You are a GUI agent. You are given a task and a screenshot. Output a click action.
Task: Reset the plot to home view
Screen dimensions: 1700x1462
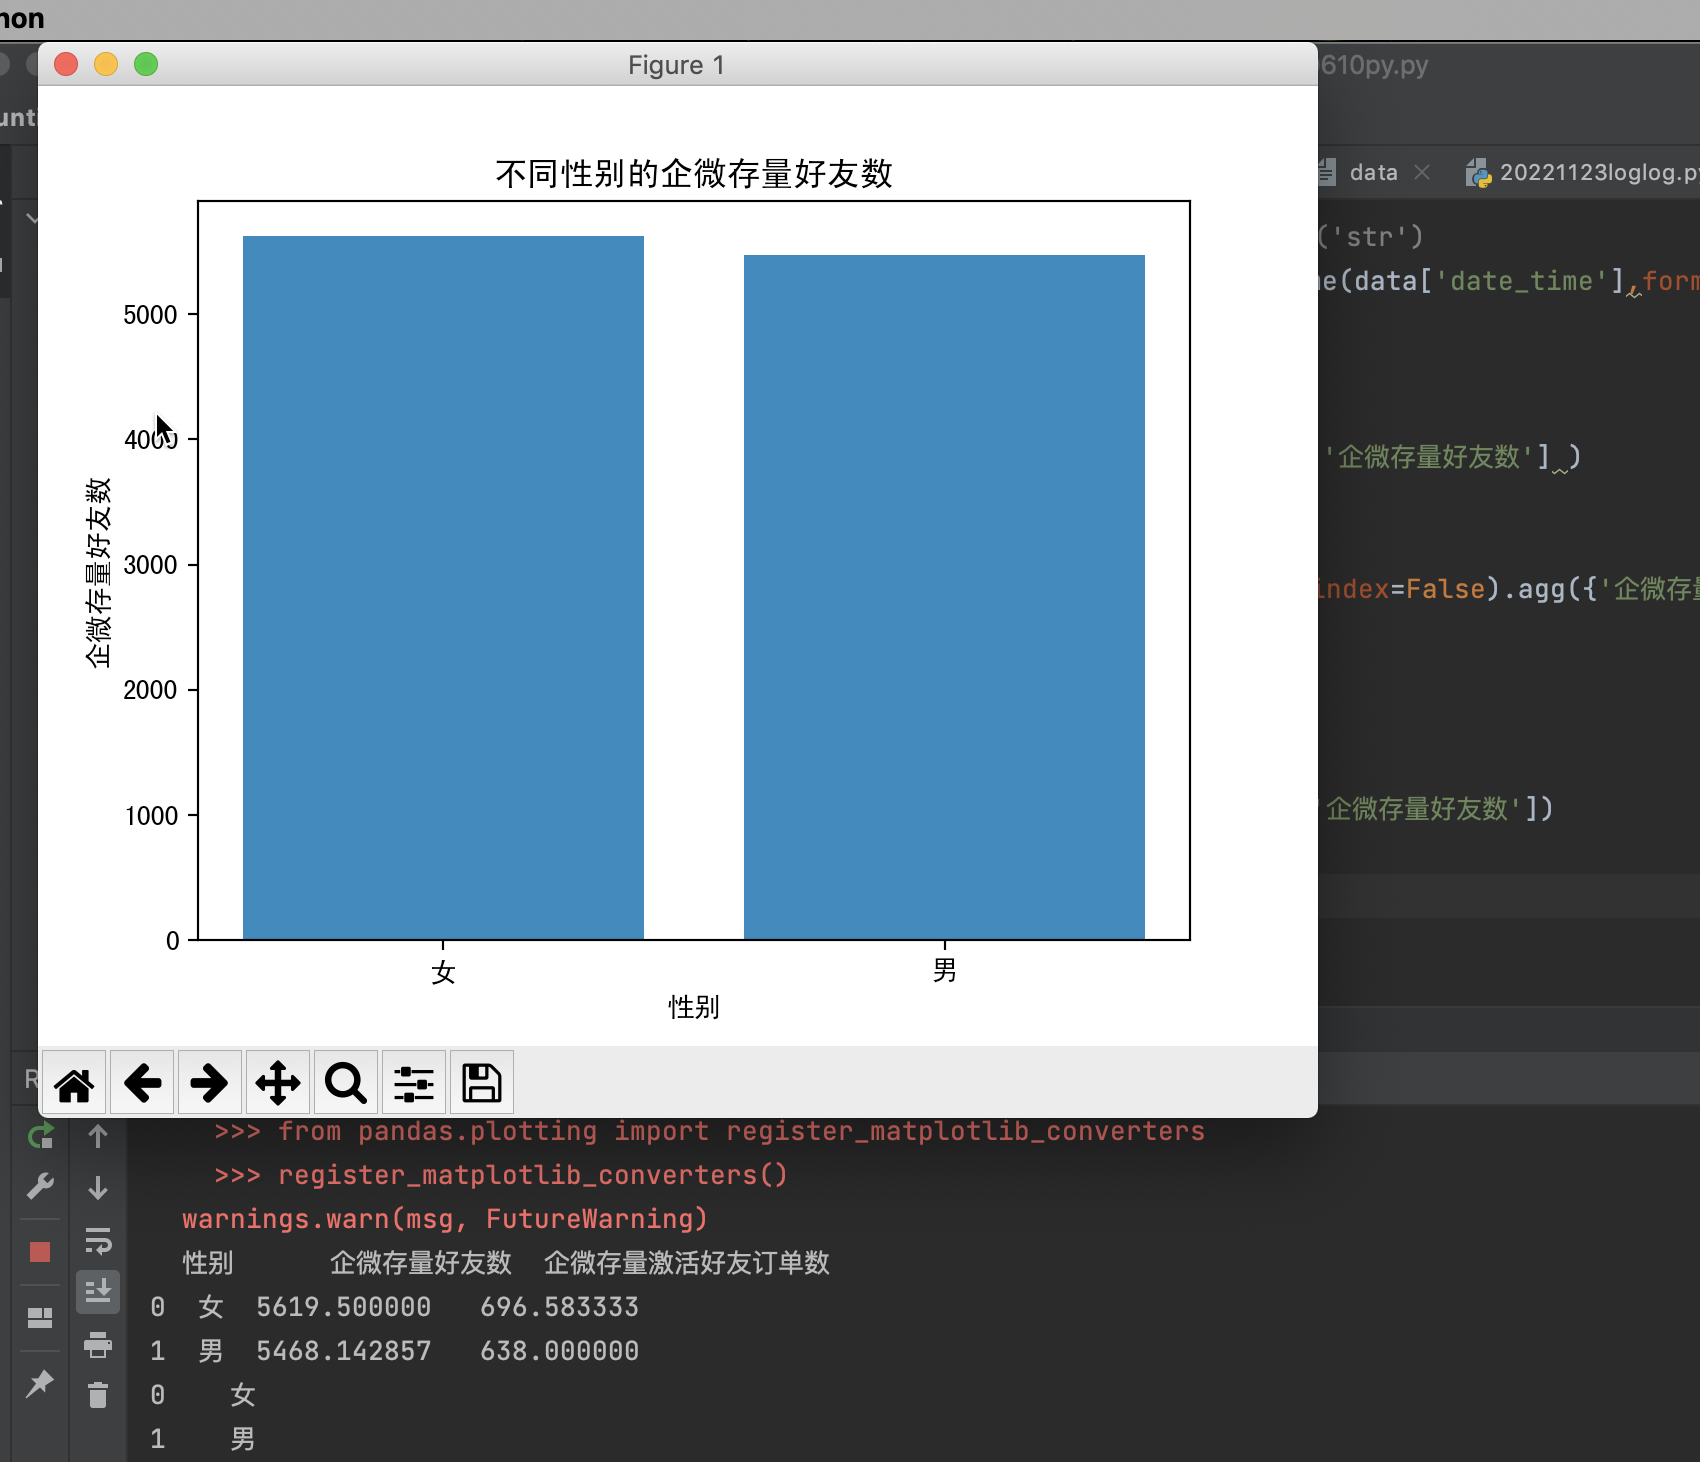pyautogui.click(x=73, y=1082)
